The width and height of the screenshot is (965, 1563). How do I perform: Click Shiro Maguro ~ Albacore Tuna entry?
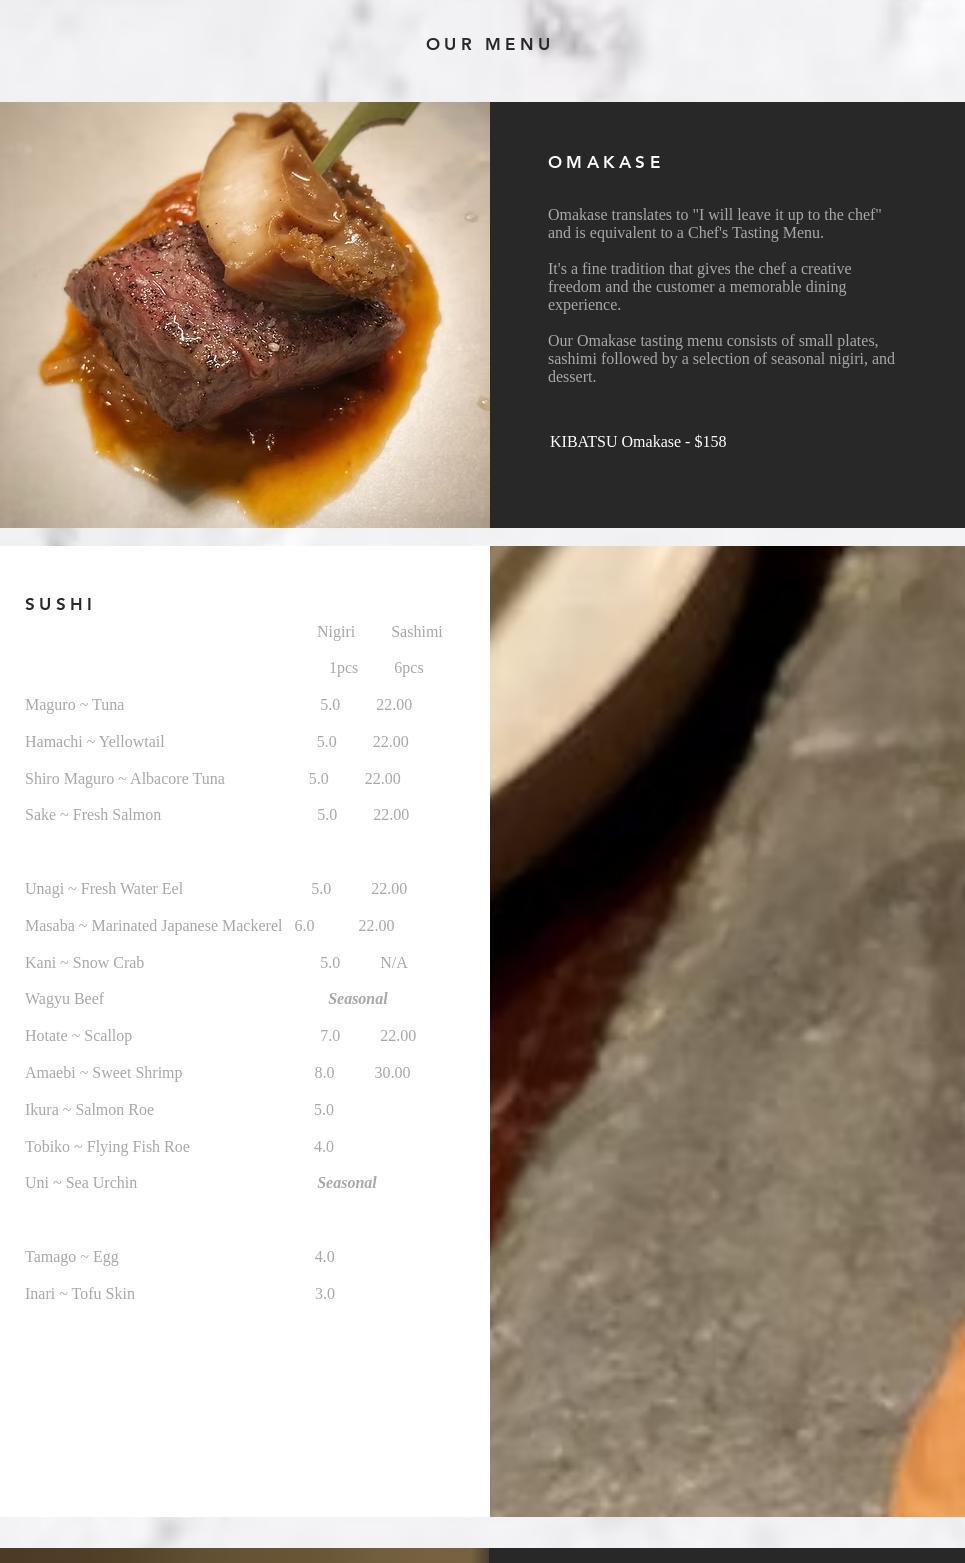point(125,779)
